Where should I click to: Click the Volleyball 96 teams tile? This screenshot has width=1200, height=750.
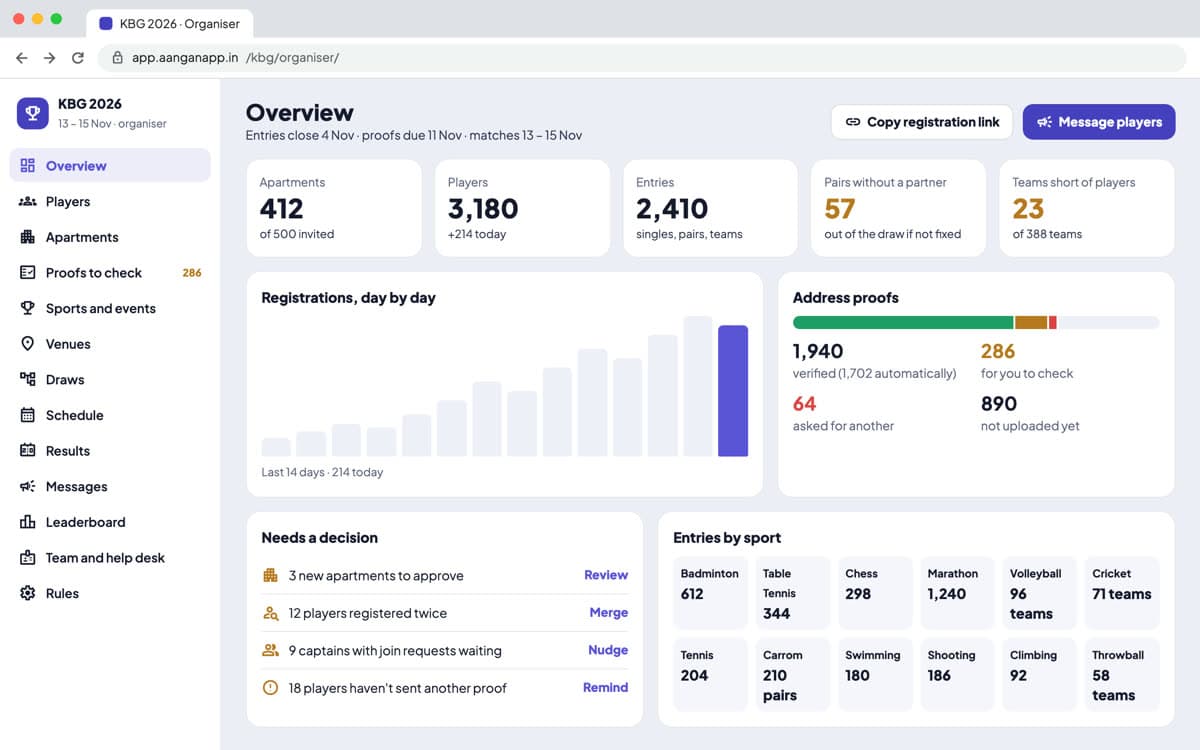click(x=1040, y=593)
